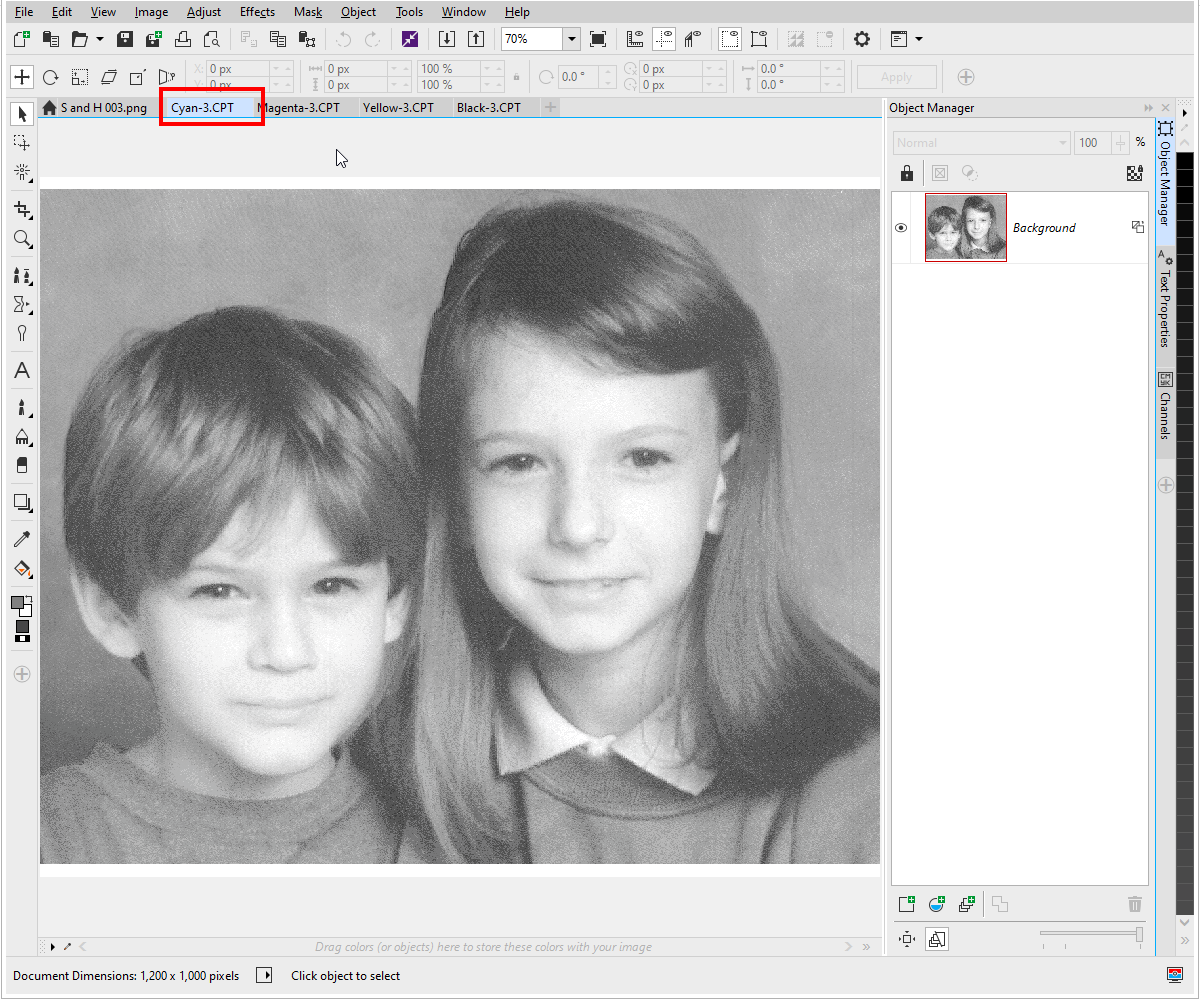1200x1000 pixels.
Task: Toggle ruler visibility in the toolbar
Action: point(635,38)
